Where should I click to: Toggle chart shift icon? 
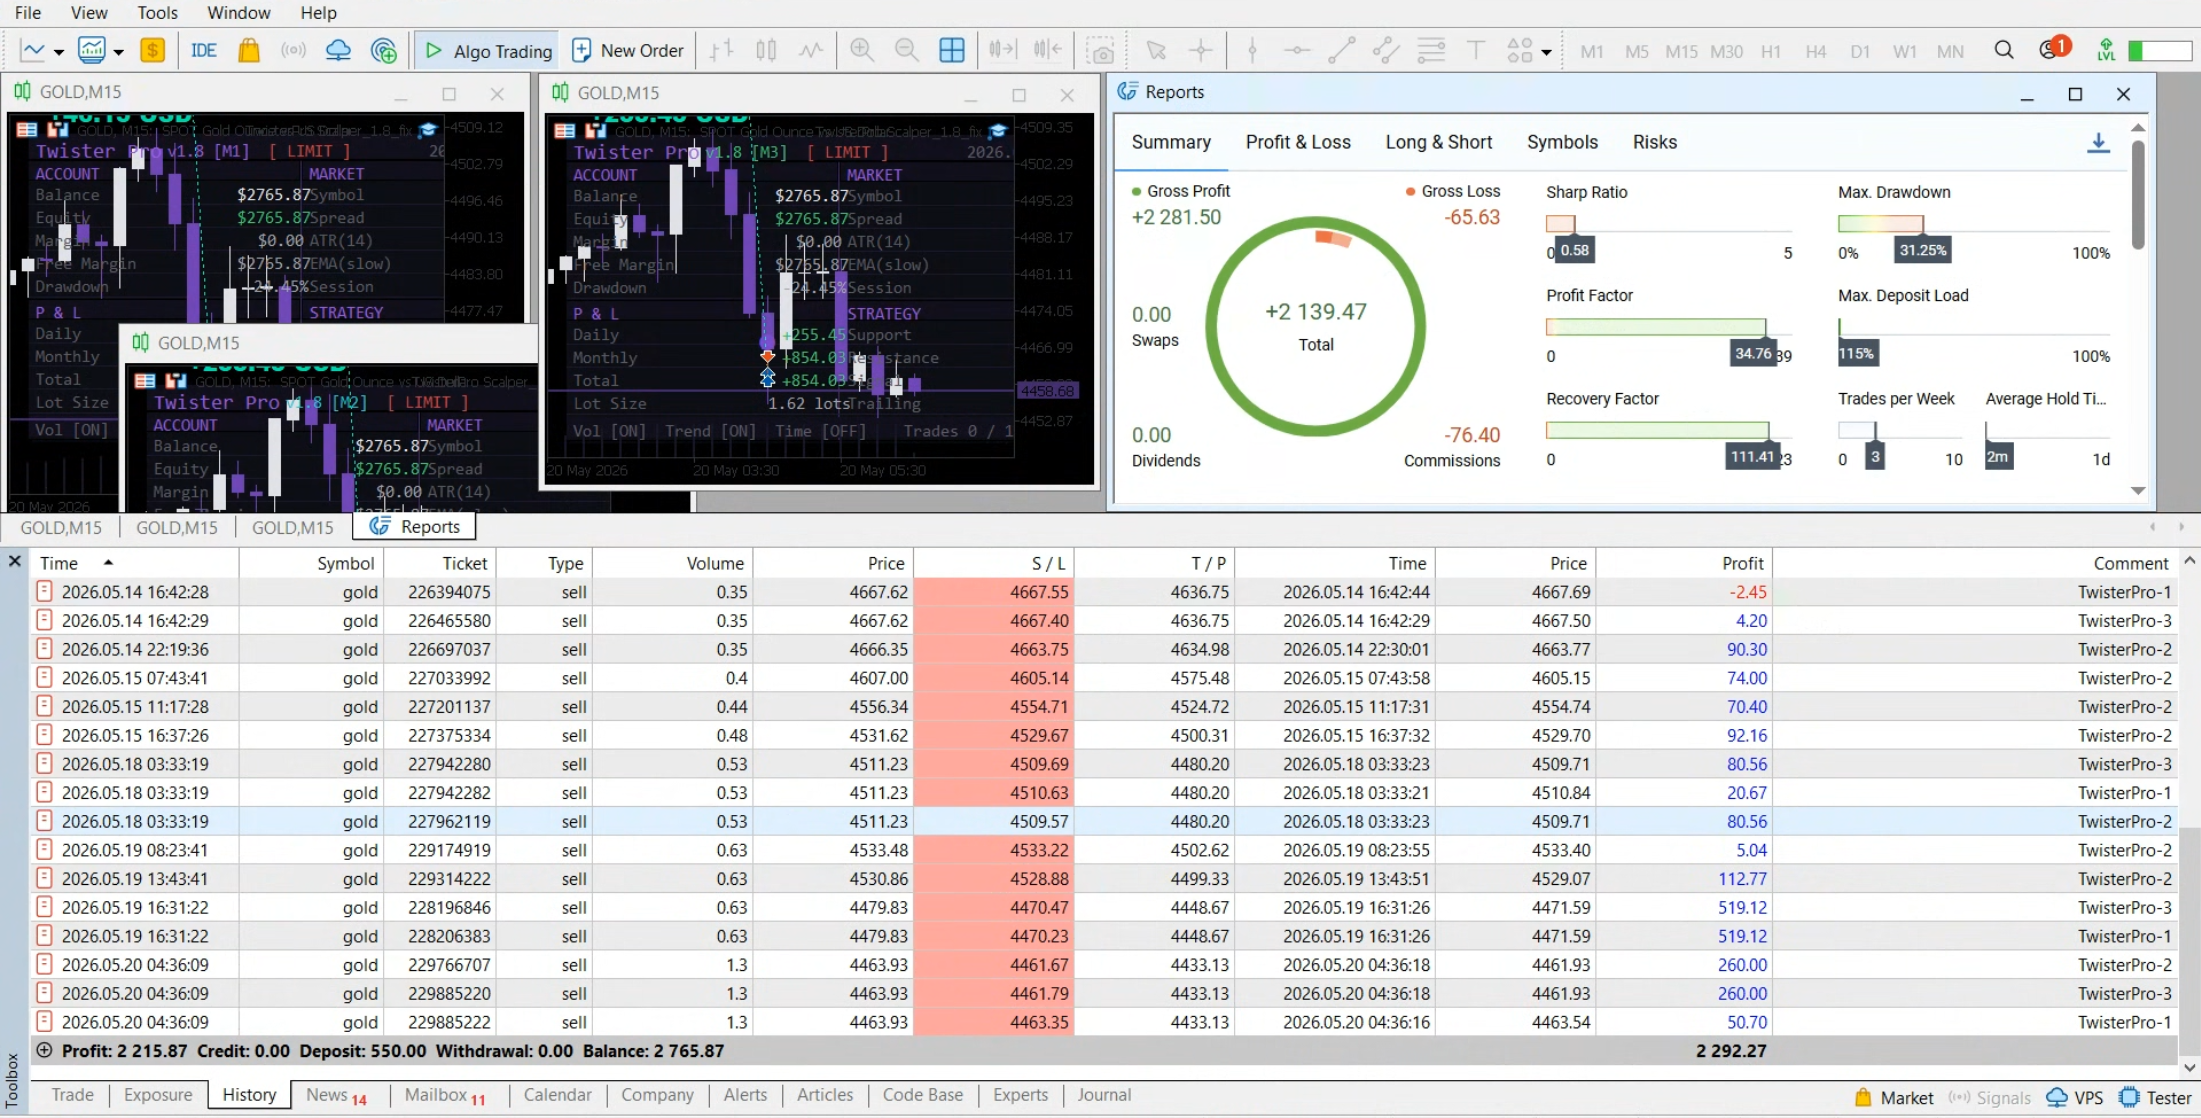click(1047, 50)
